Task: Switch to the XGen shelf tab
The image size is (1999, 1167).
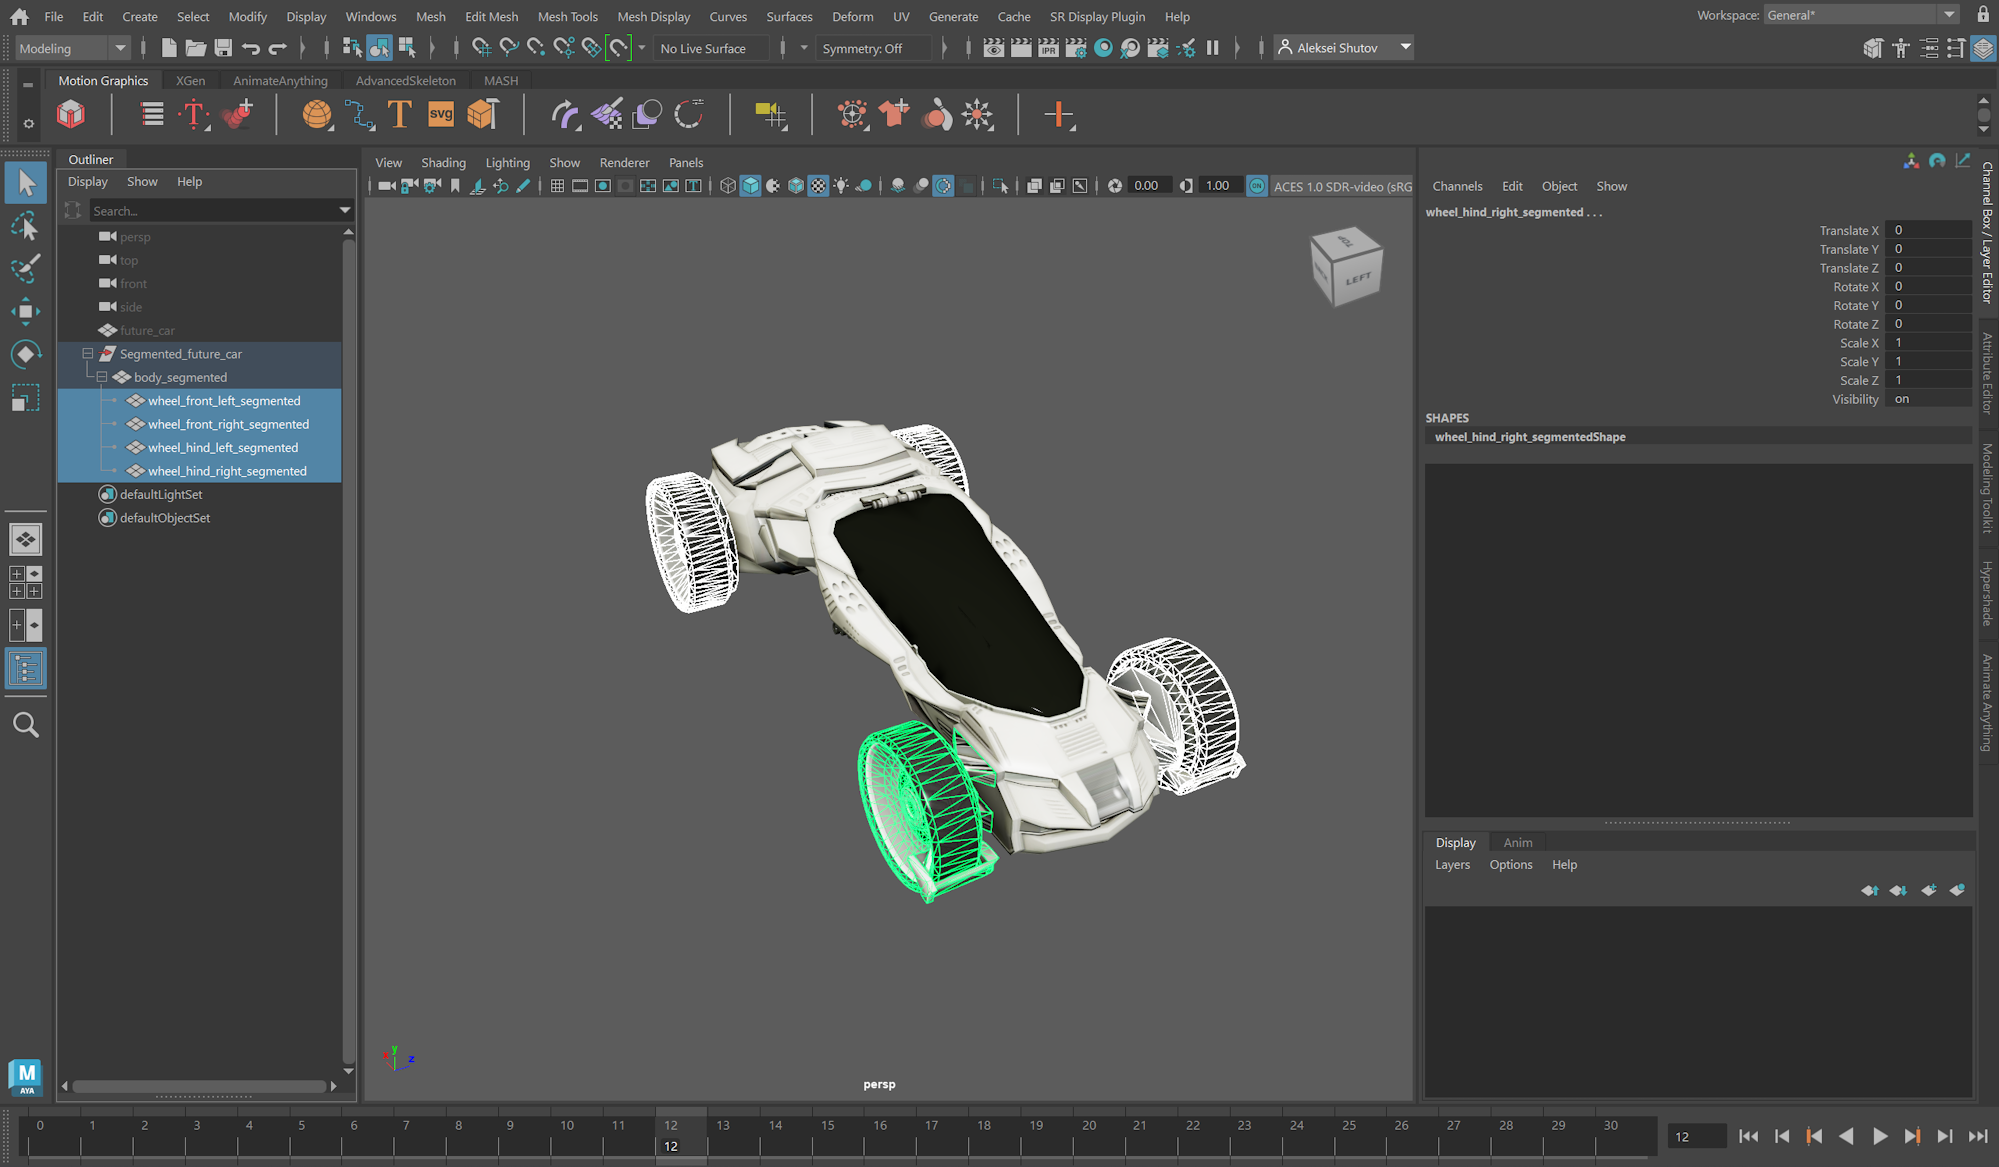Action: 190,80
